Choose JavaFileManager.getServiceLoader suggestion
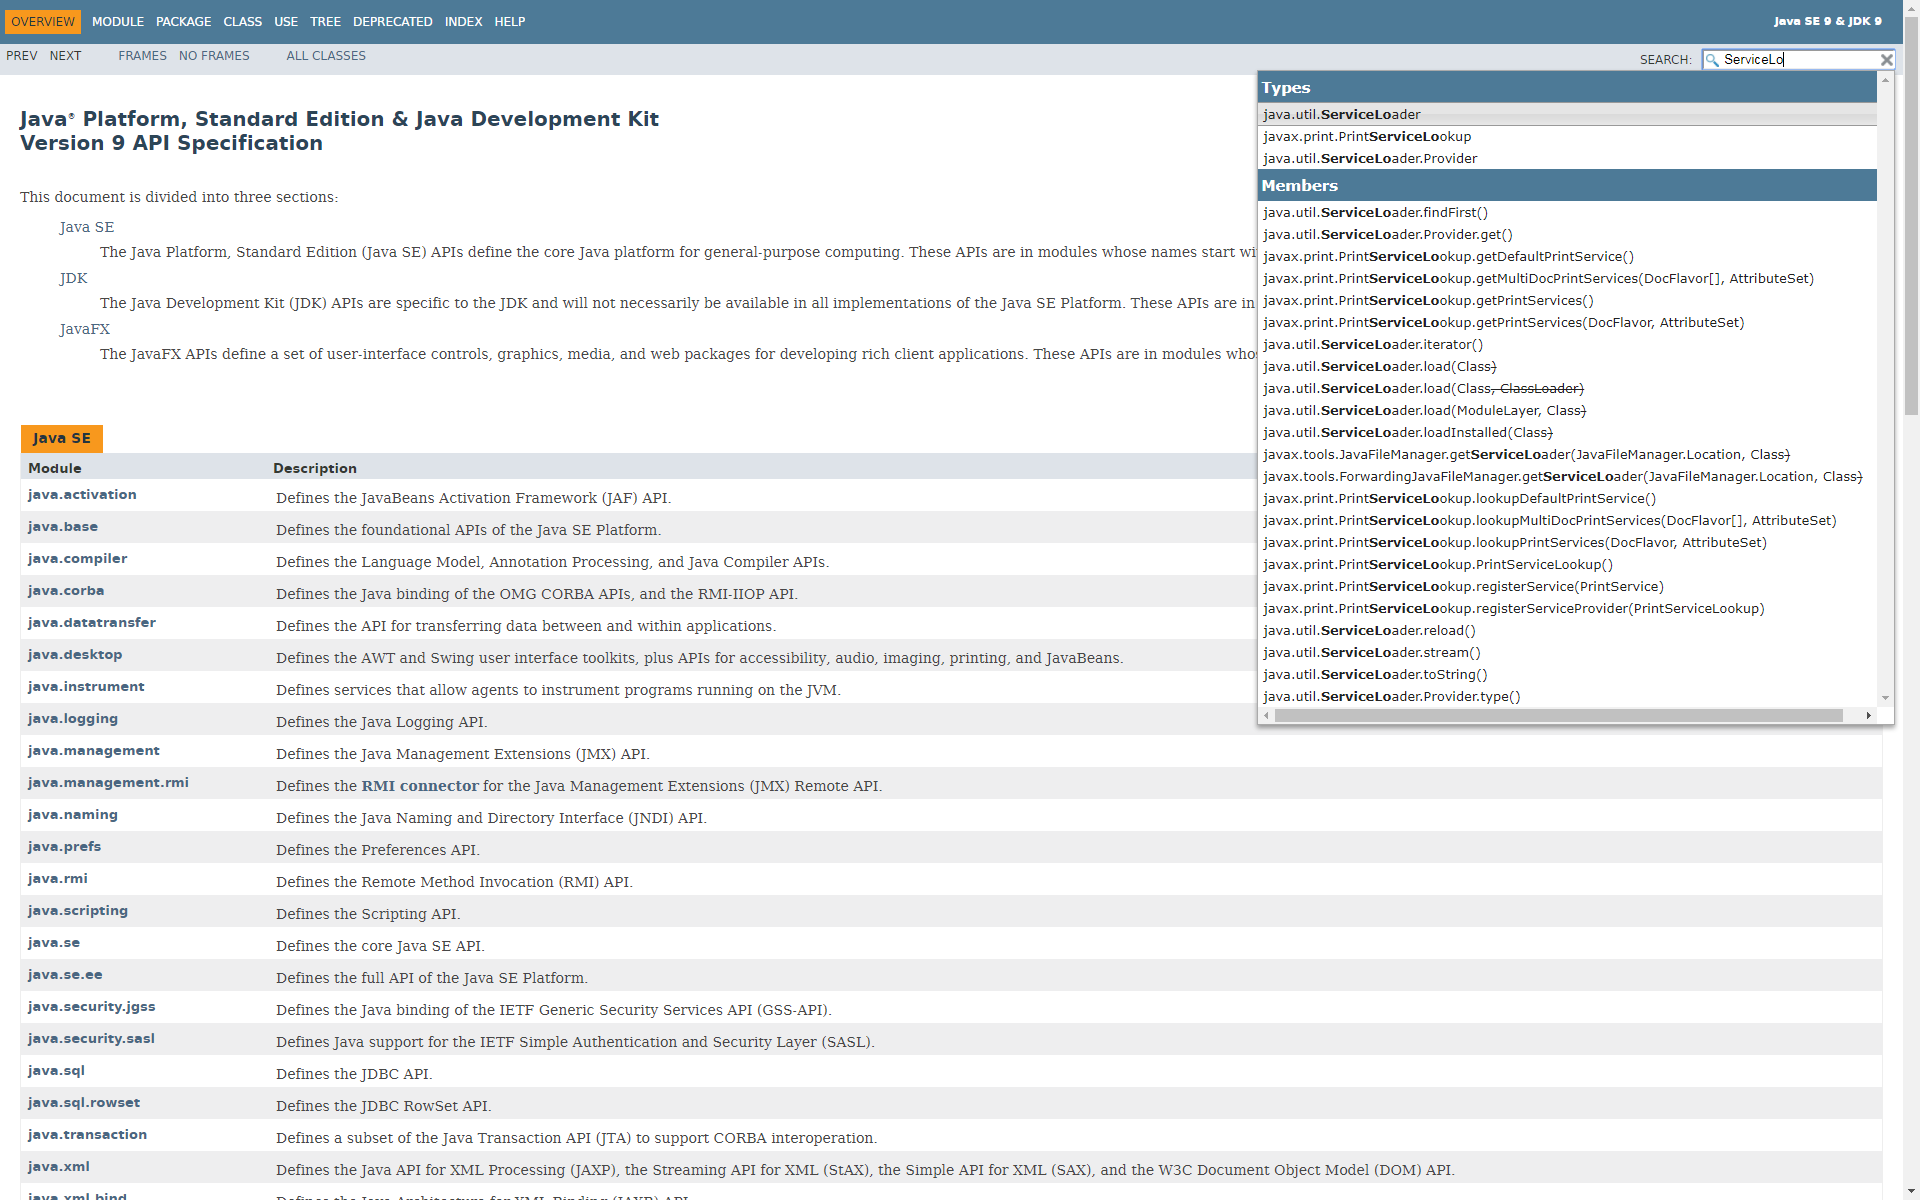Screen dimensions: 1920x1200 (x=1567, y=454)
